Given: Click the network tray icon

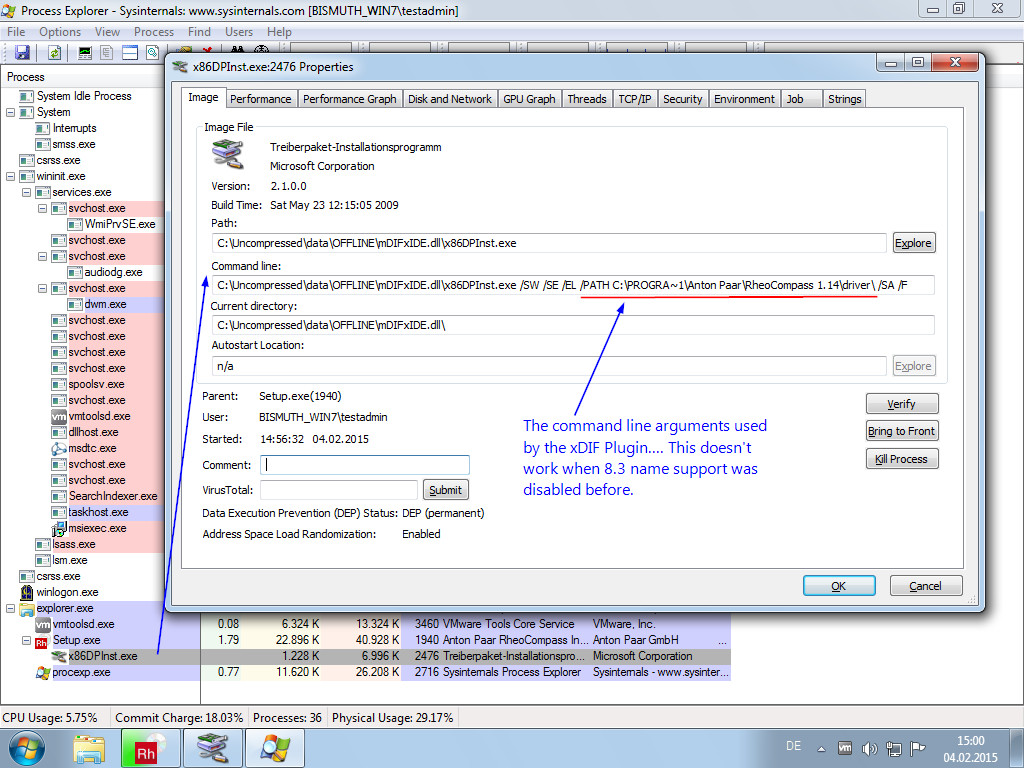Looking at the screenshot, I should pyautogui.click(x=893, y=748).
